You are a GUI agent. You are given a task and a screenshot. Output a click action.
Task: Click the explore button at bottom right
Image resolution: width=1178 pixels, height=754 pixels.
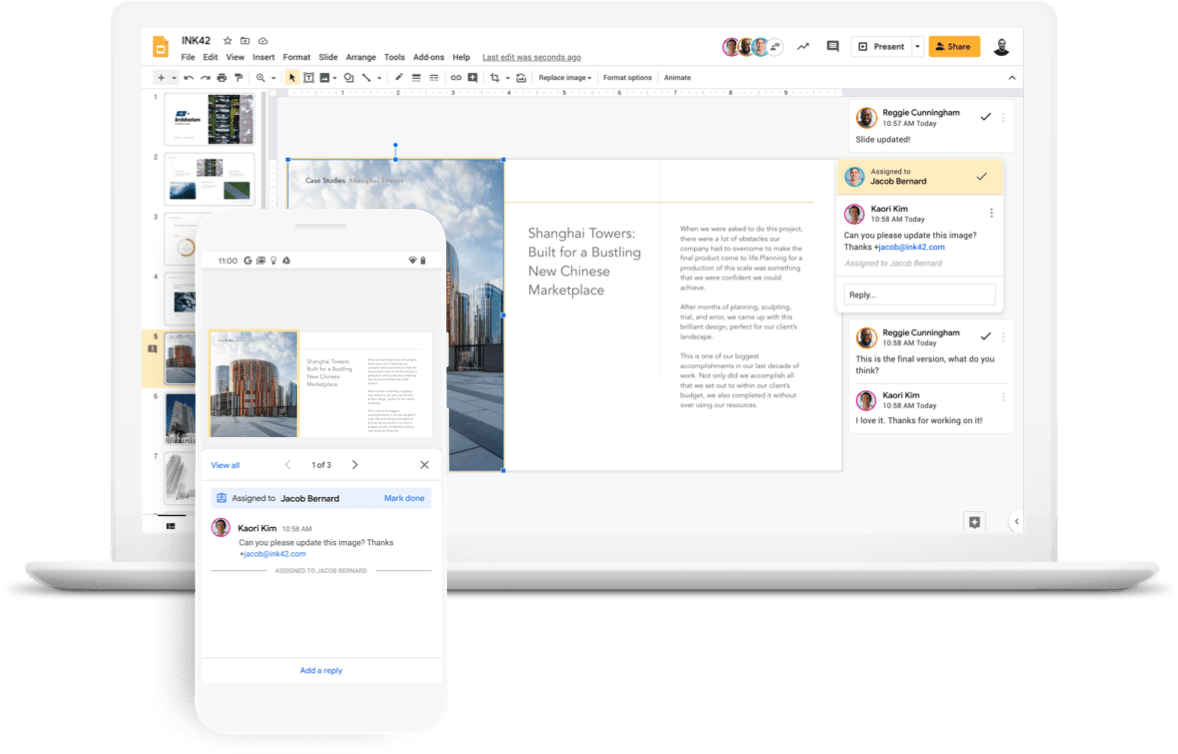tap(974, 522)
